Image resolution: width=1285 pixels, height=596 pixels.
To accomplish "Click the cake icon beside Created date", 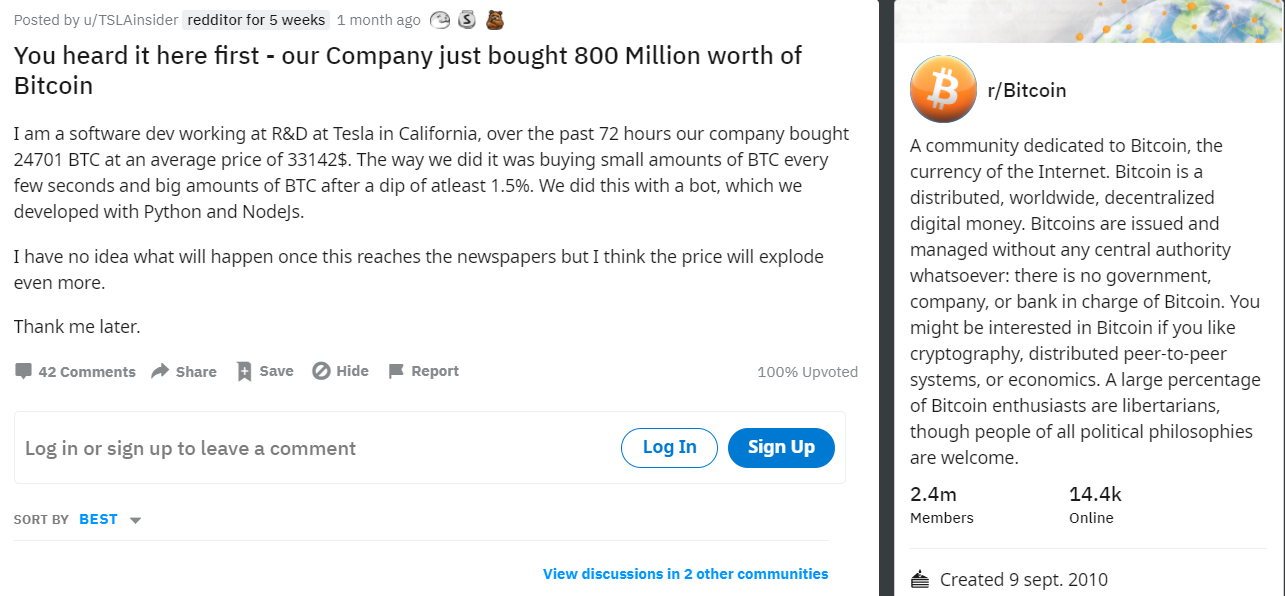I will coord(920,579).
